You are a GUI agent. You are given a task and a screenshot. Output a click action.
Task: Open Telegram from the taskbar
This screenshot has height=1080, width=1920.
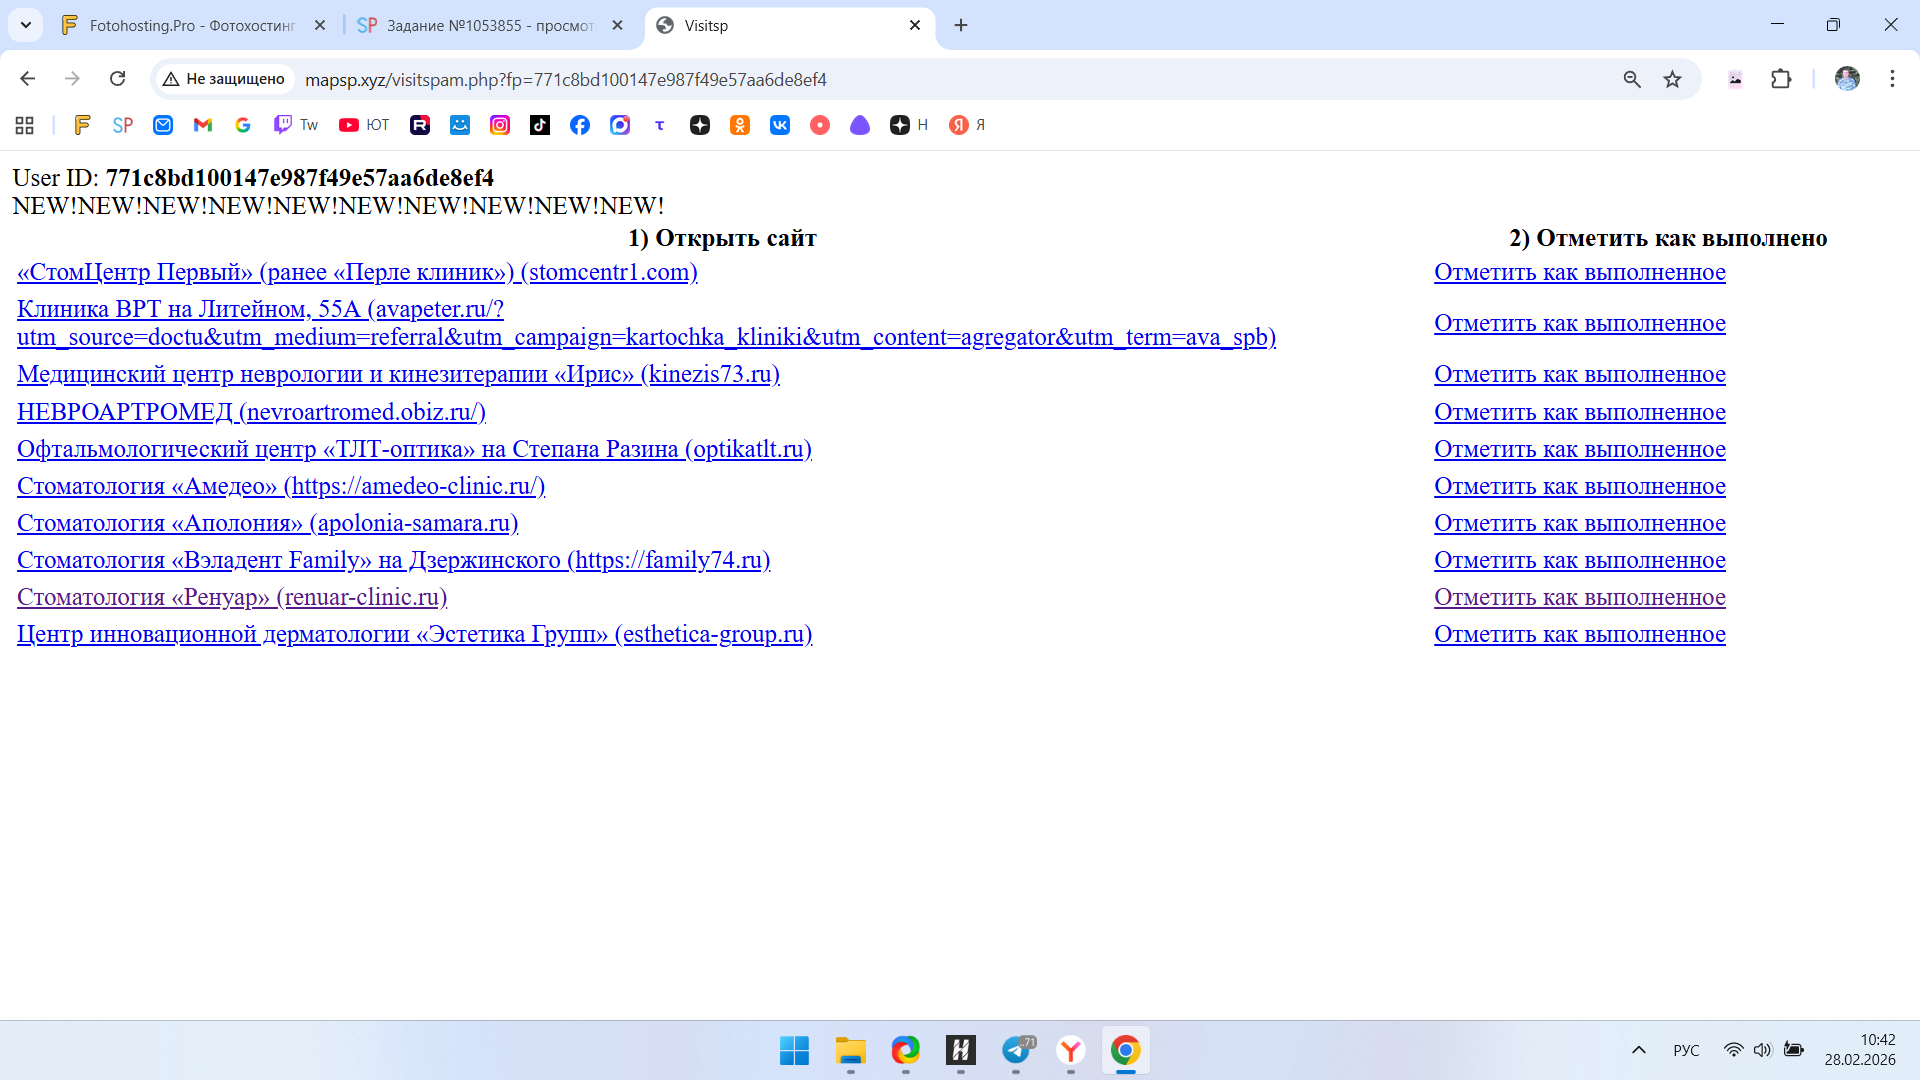click(x=1016, y=1050)
